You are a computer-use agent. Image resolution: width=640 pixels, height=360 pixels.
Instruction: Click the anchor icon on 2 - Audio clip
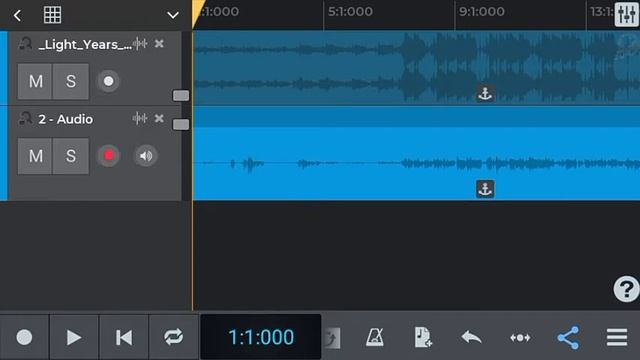pyautogui.click(x=485, y=189)
